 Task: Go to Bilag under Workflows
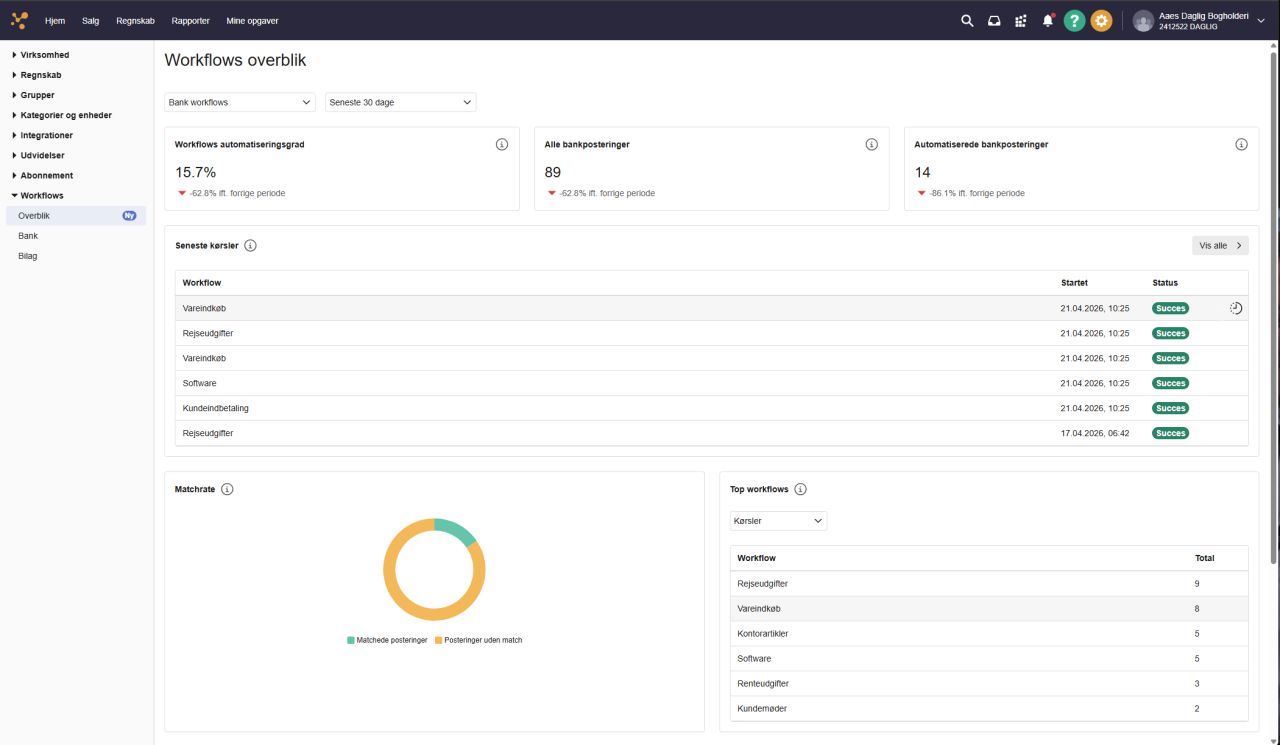28,256
